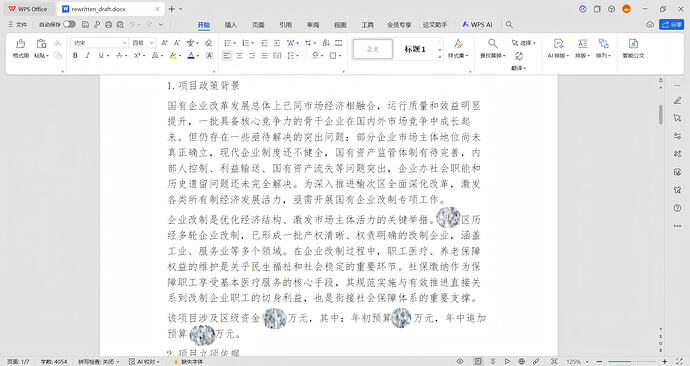Click the ribbon search magnifier icon

click(509, 25)
